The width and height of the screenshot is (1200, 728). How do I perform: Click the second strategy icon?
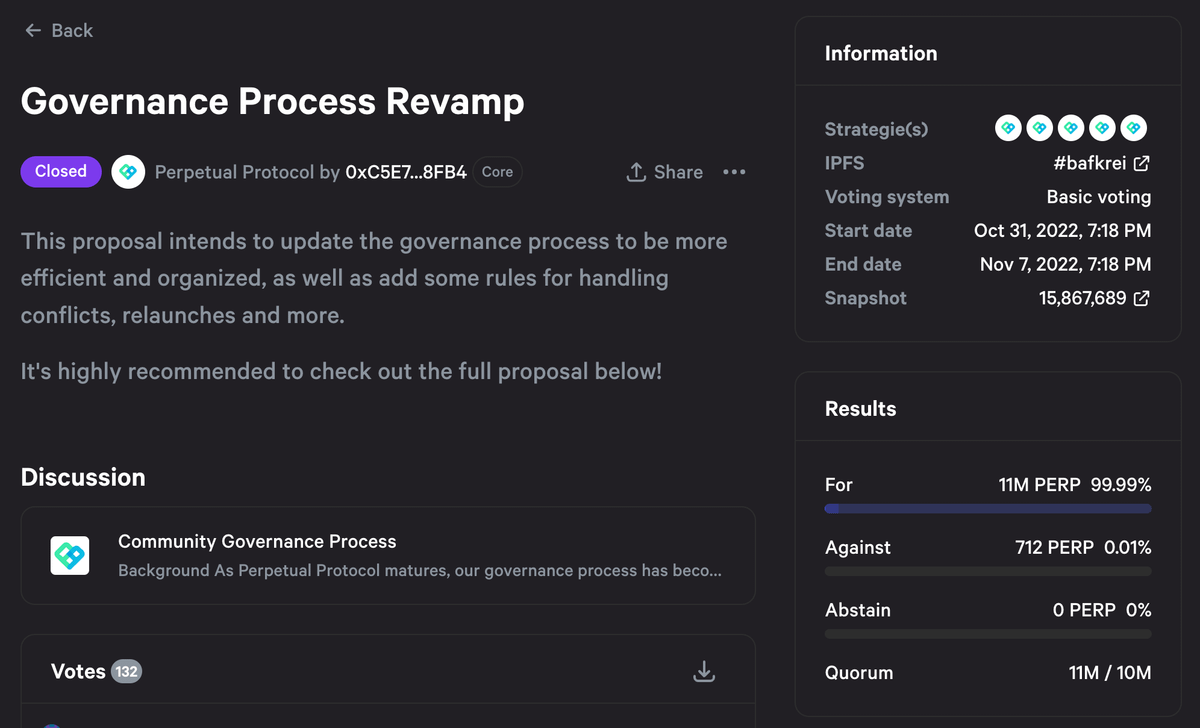click(1039, 128)
